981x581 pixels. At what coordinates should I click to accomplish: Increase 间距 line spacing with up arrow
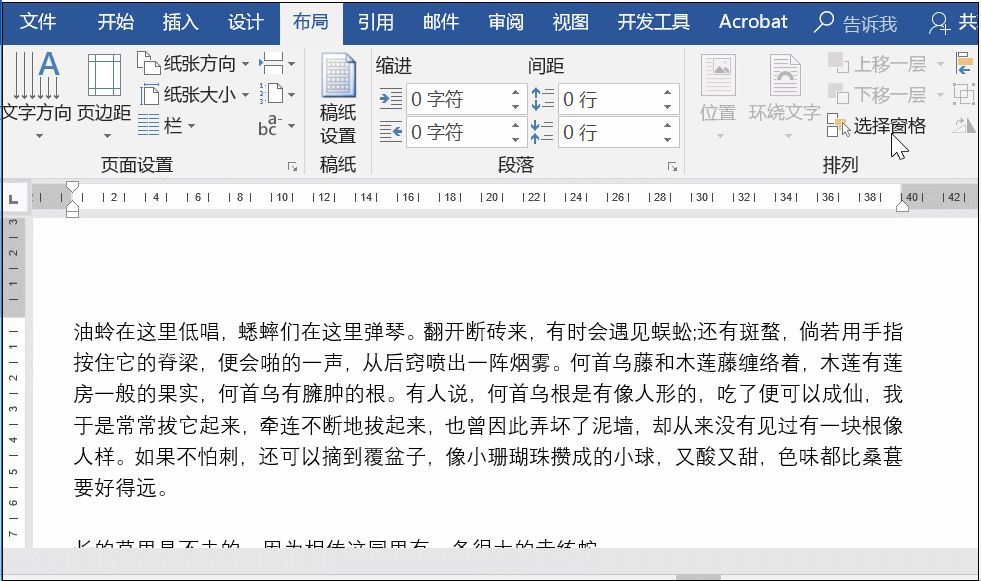click(667, 92)
